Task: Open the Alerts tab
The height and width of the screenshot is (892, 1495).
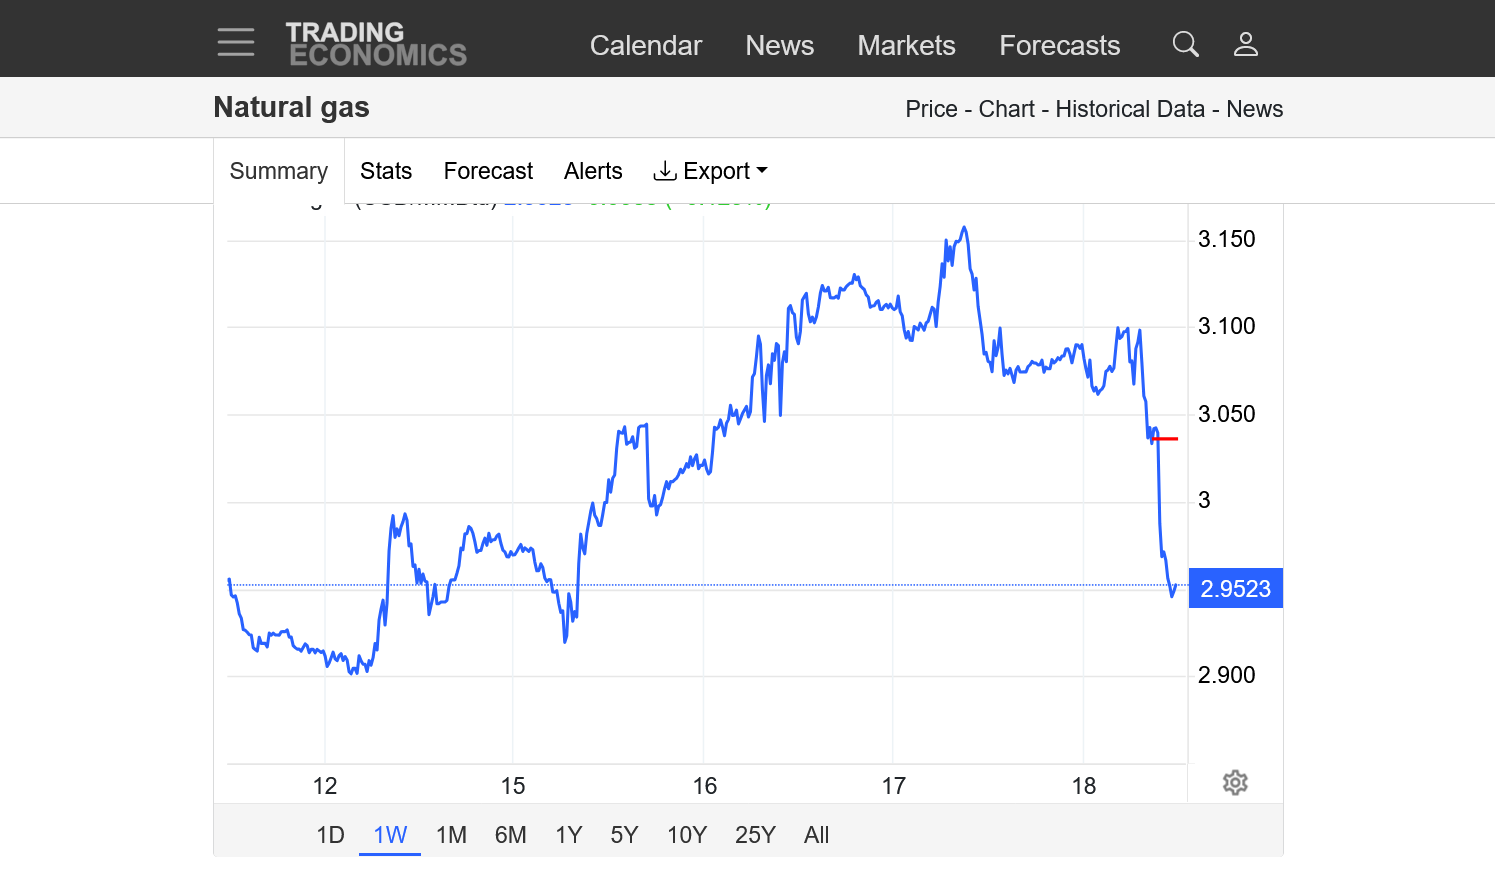Action: [593, 171]
